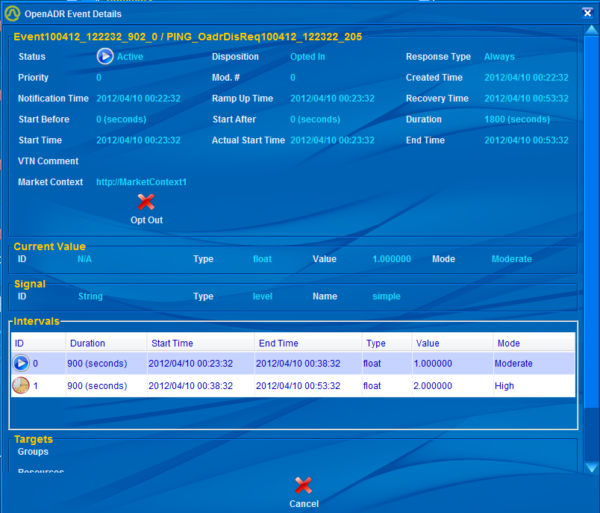Click the End Time column header in Intervals
The width and height of the screenshot is (600, 513).
tap(308, 343)
